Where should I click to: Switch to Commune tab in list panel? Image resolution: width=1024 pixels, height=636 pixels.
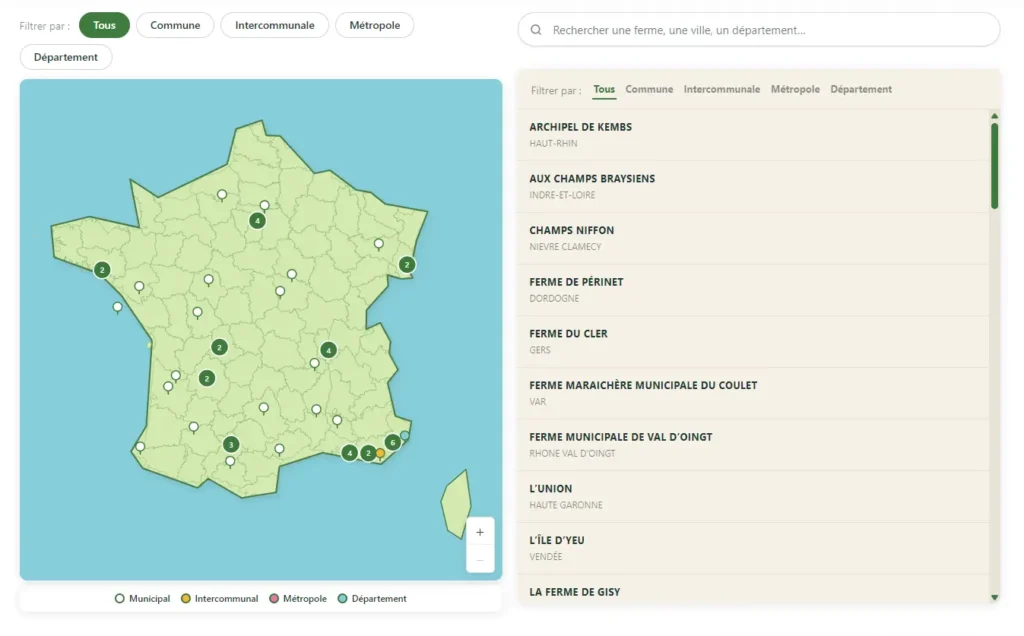(649, 89)
